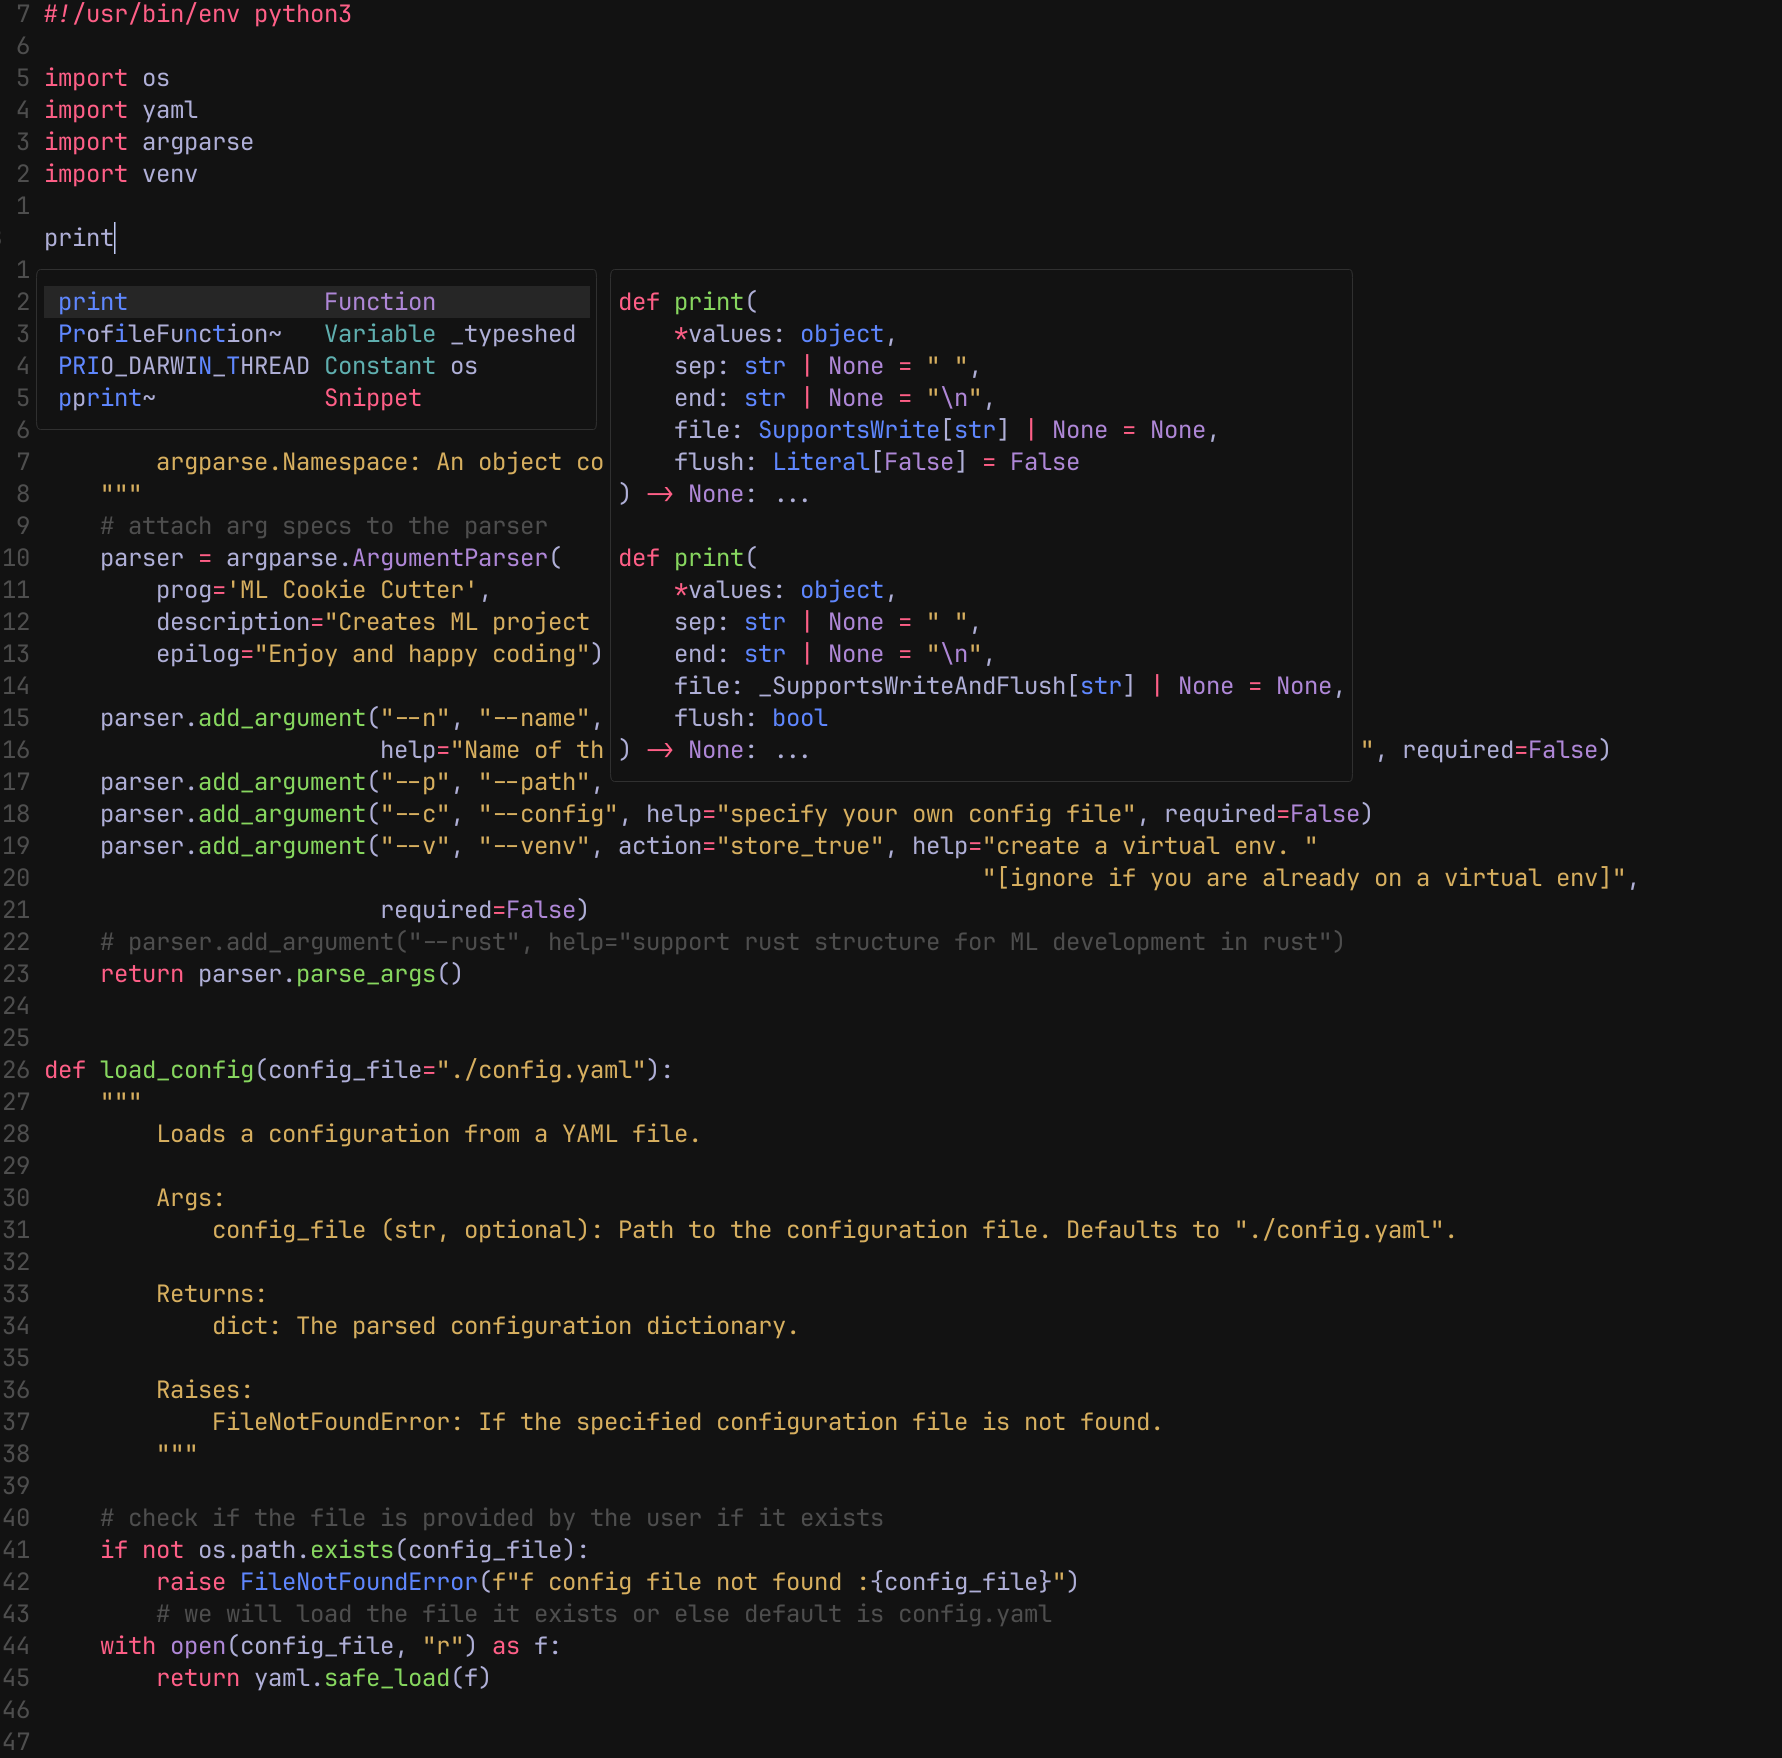This screenshot has height=1758, width=1782.
Task: Click "return parser.parse_args()" statement
Action: coord(281,974)
